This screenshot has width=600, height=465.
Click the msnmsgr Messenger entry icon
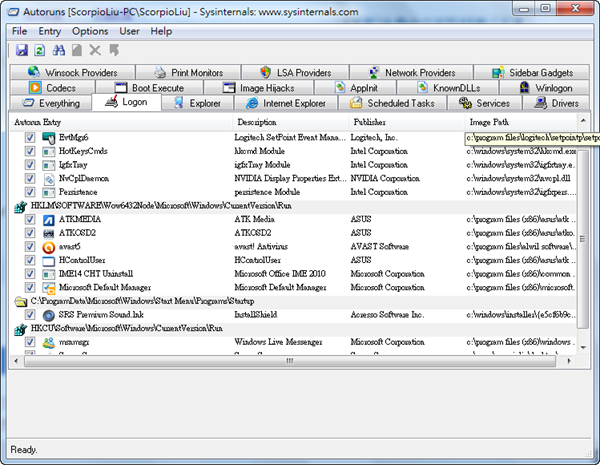click(x=48, y=342)
